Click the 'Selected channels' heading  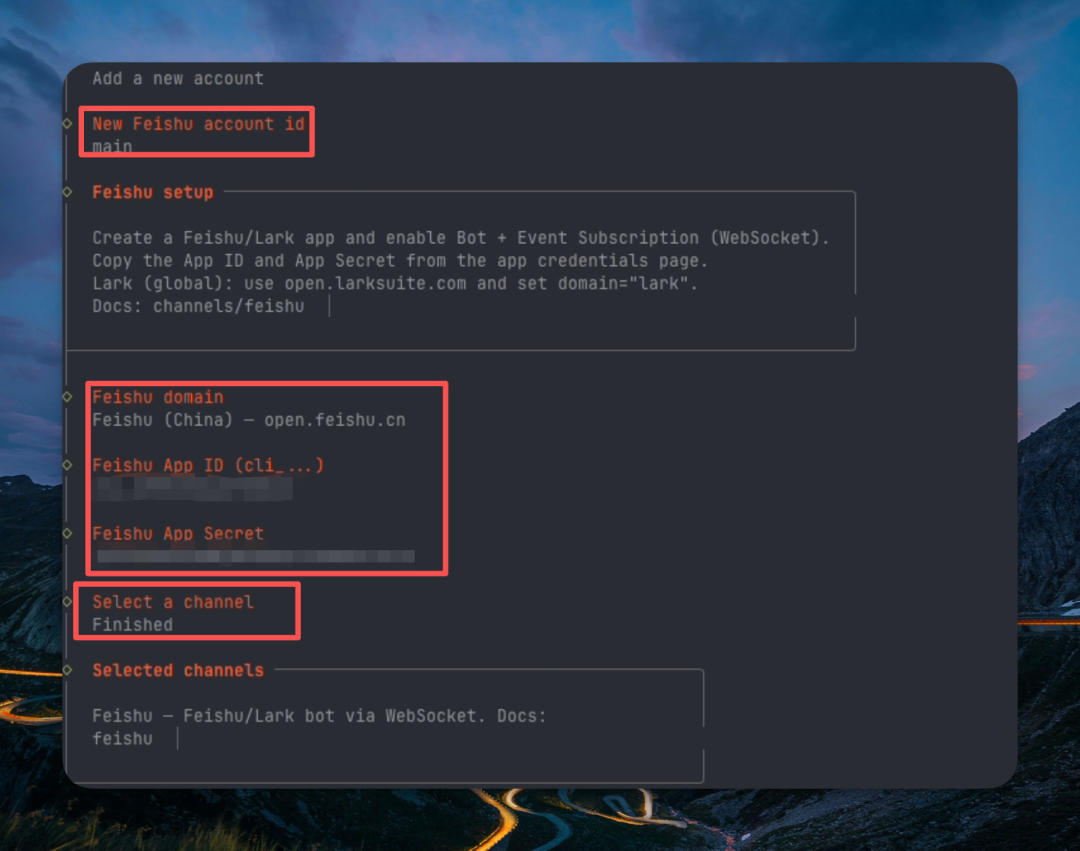tap(178, 670)
